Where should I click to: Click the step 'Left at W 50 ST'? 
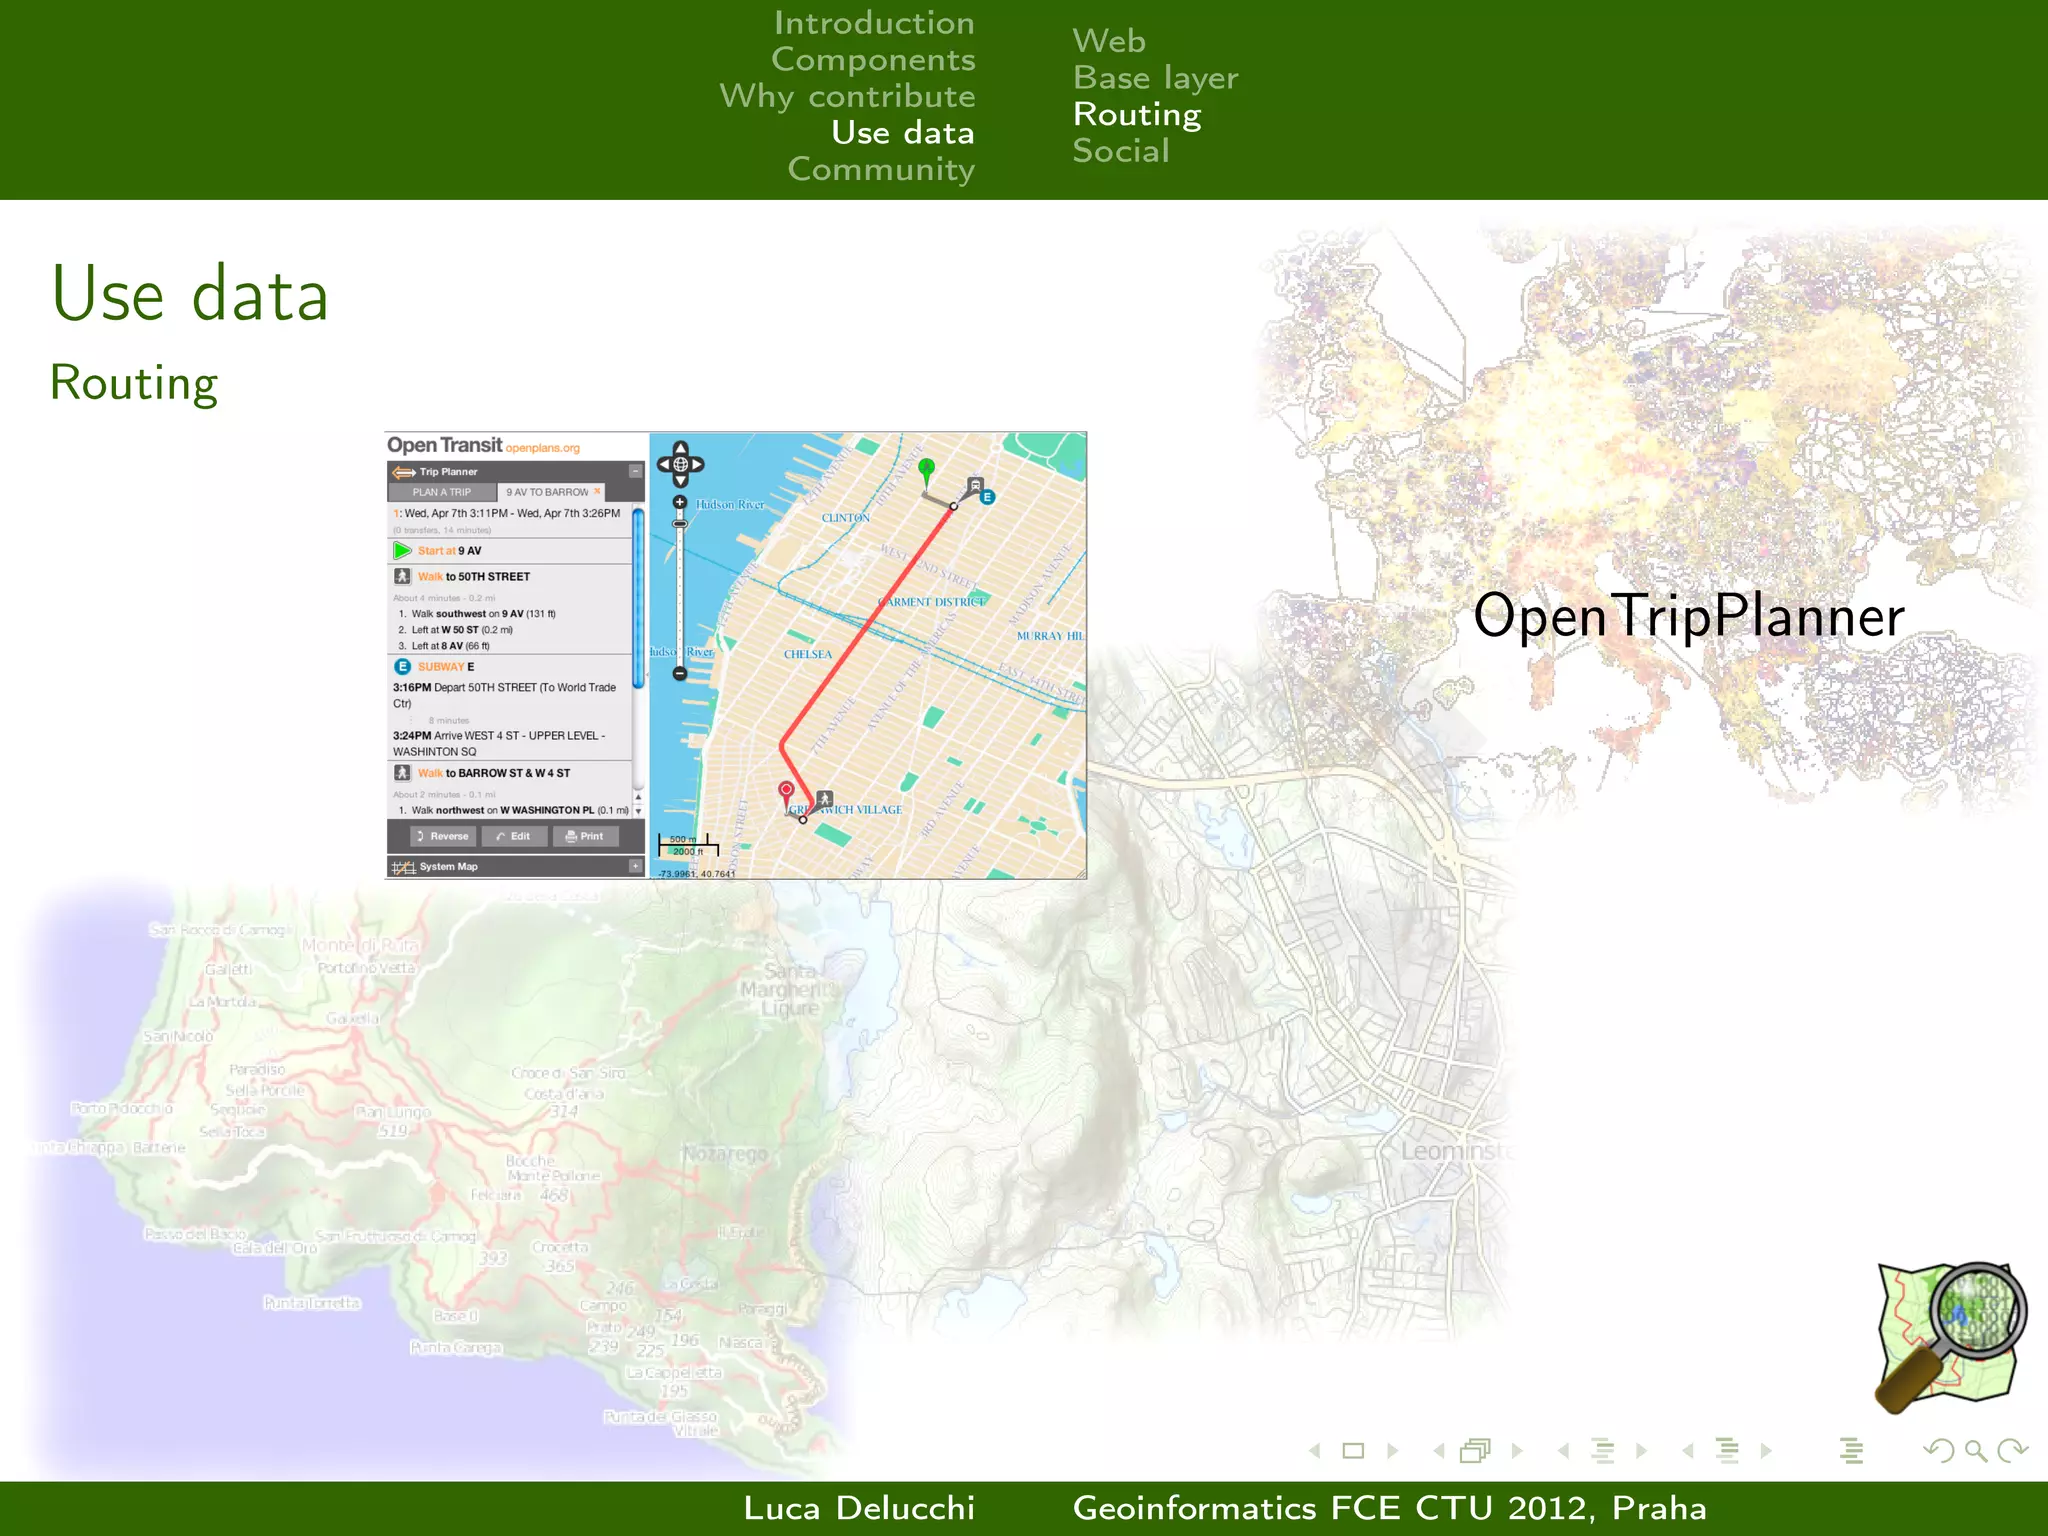456,630
